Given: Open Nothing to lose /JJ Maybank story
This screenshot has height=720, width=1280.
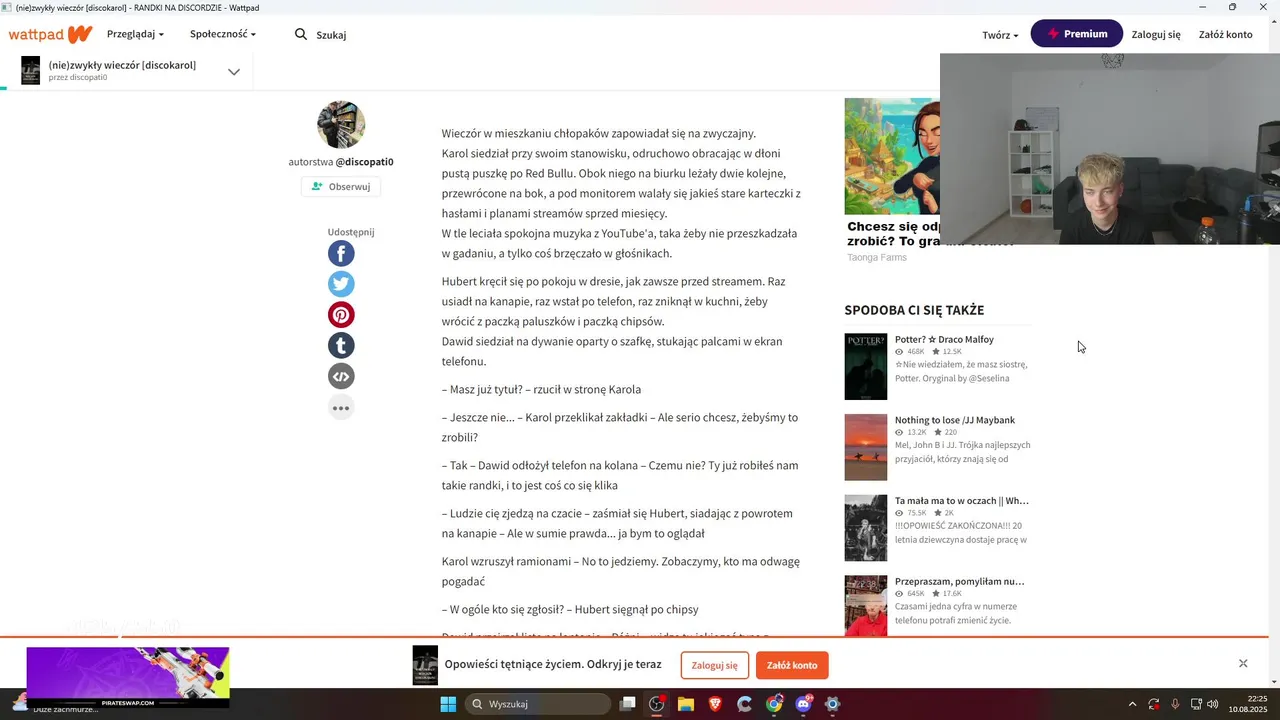Looking at the screenshot, I should click(x=955, y=420).
